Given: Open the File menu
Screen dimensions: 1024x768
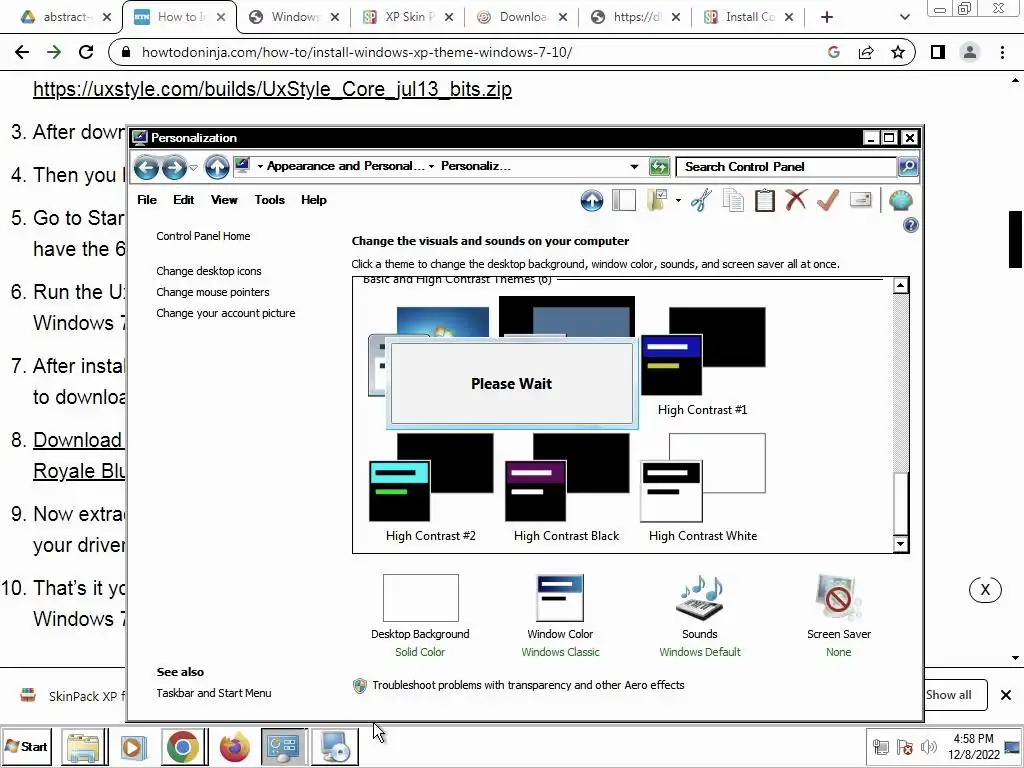Looking at the screenshot, I should (x=147, y=200).
